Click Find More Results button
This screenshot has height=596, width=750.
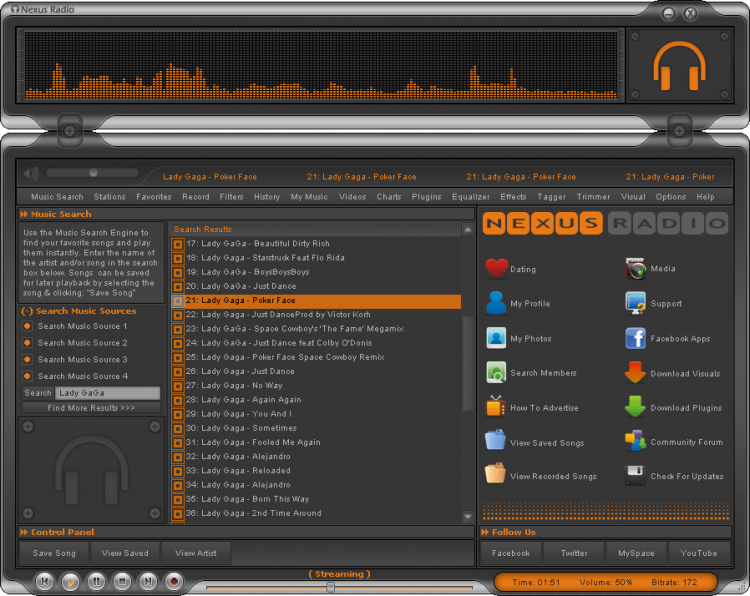tap(91, 408)
